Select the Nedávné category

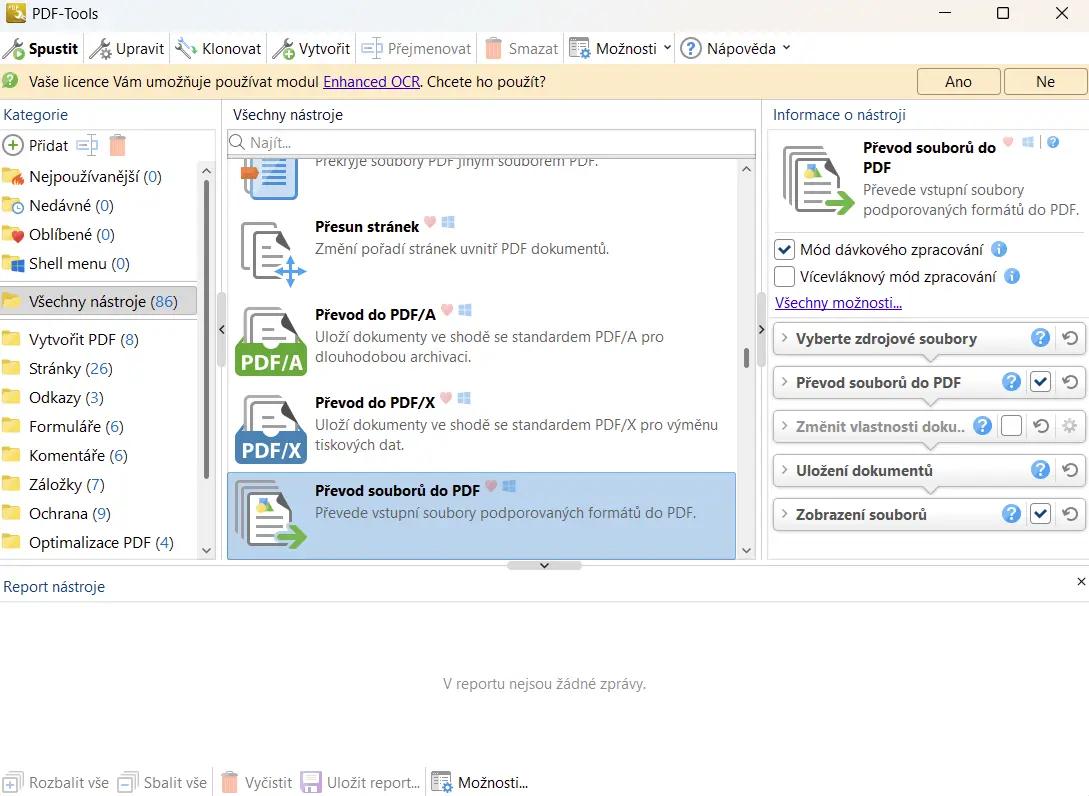[71, 206]
